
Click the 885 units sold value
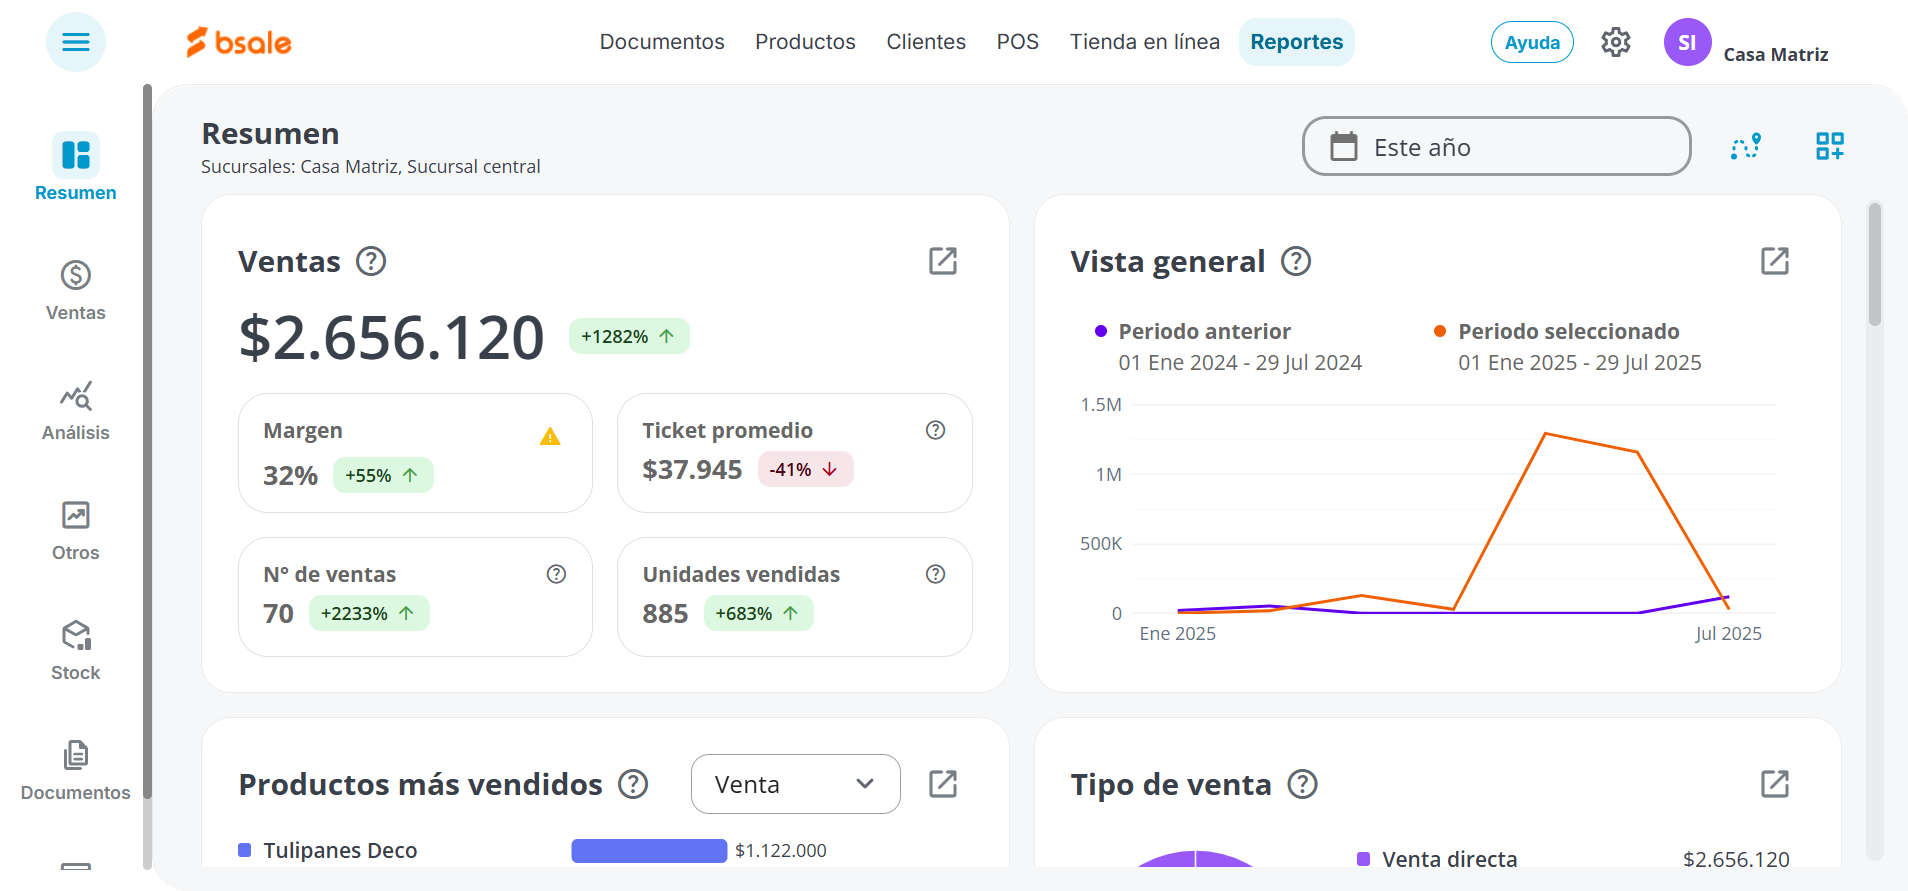pos(665,613)
